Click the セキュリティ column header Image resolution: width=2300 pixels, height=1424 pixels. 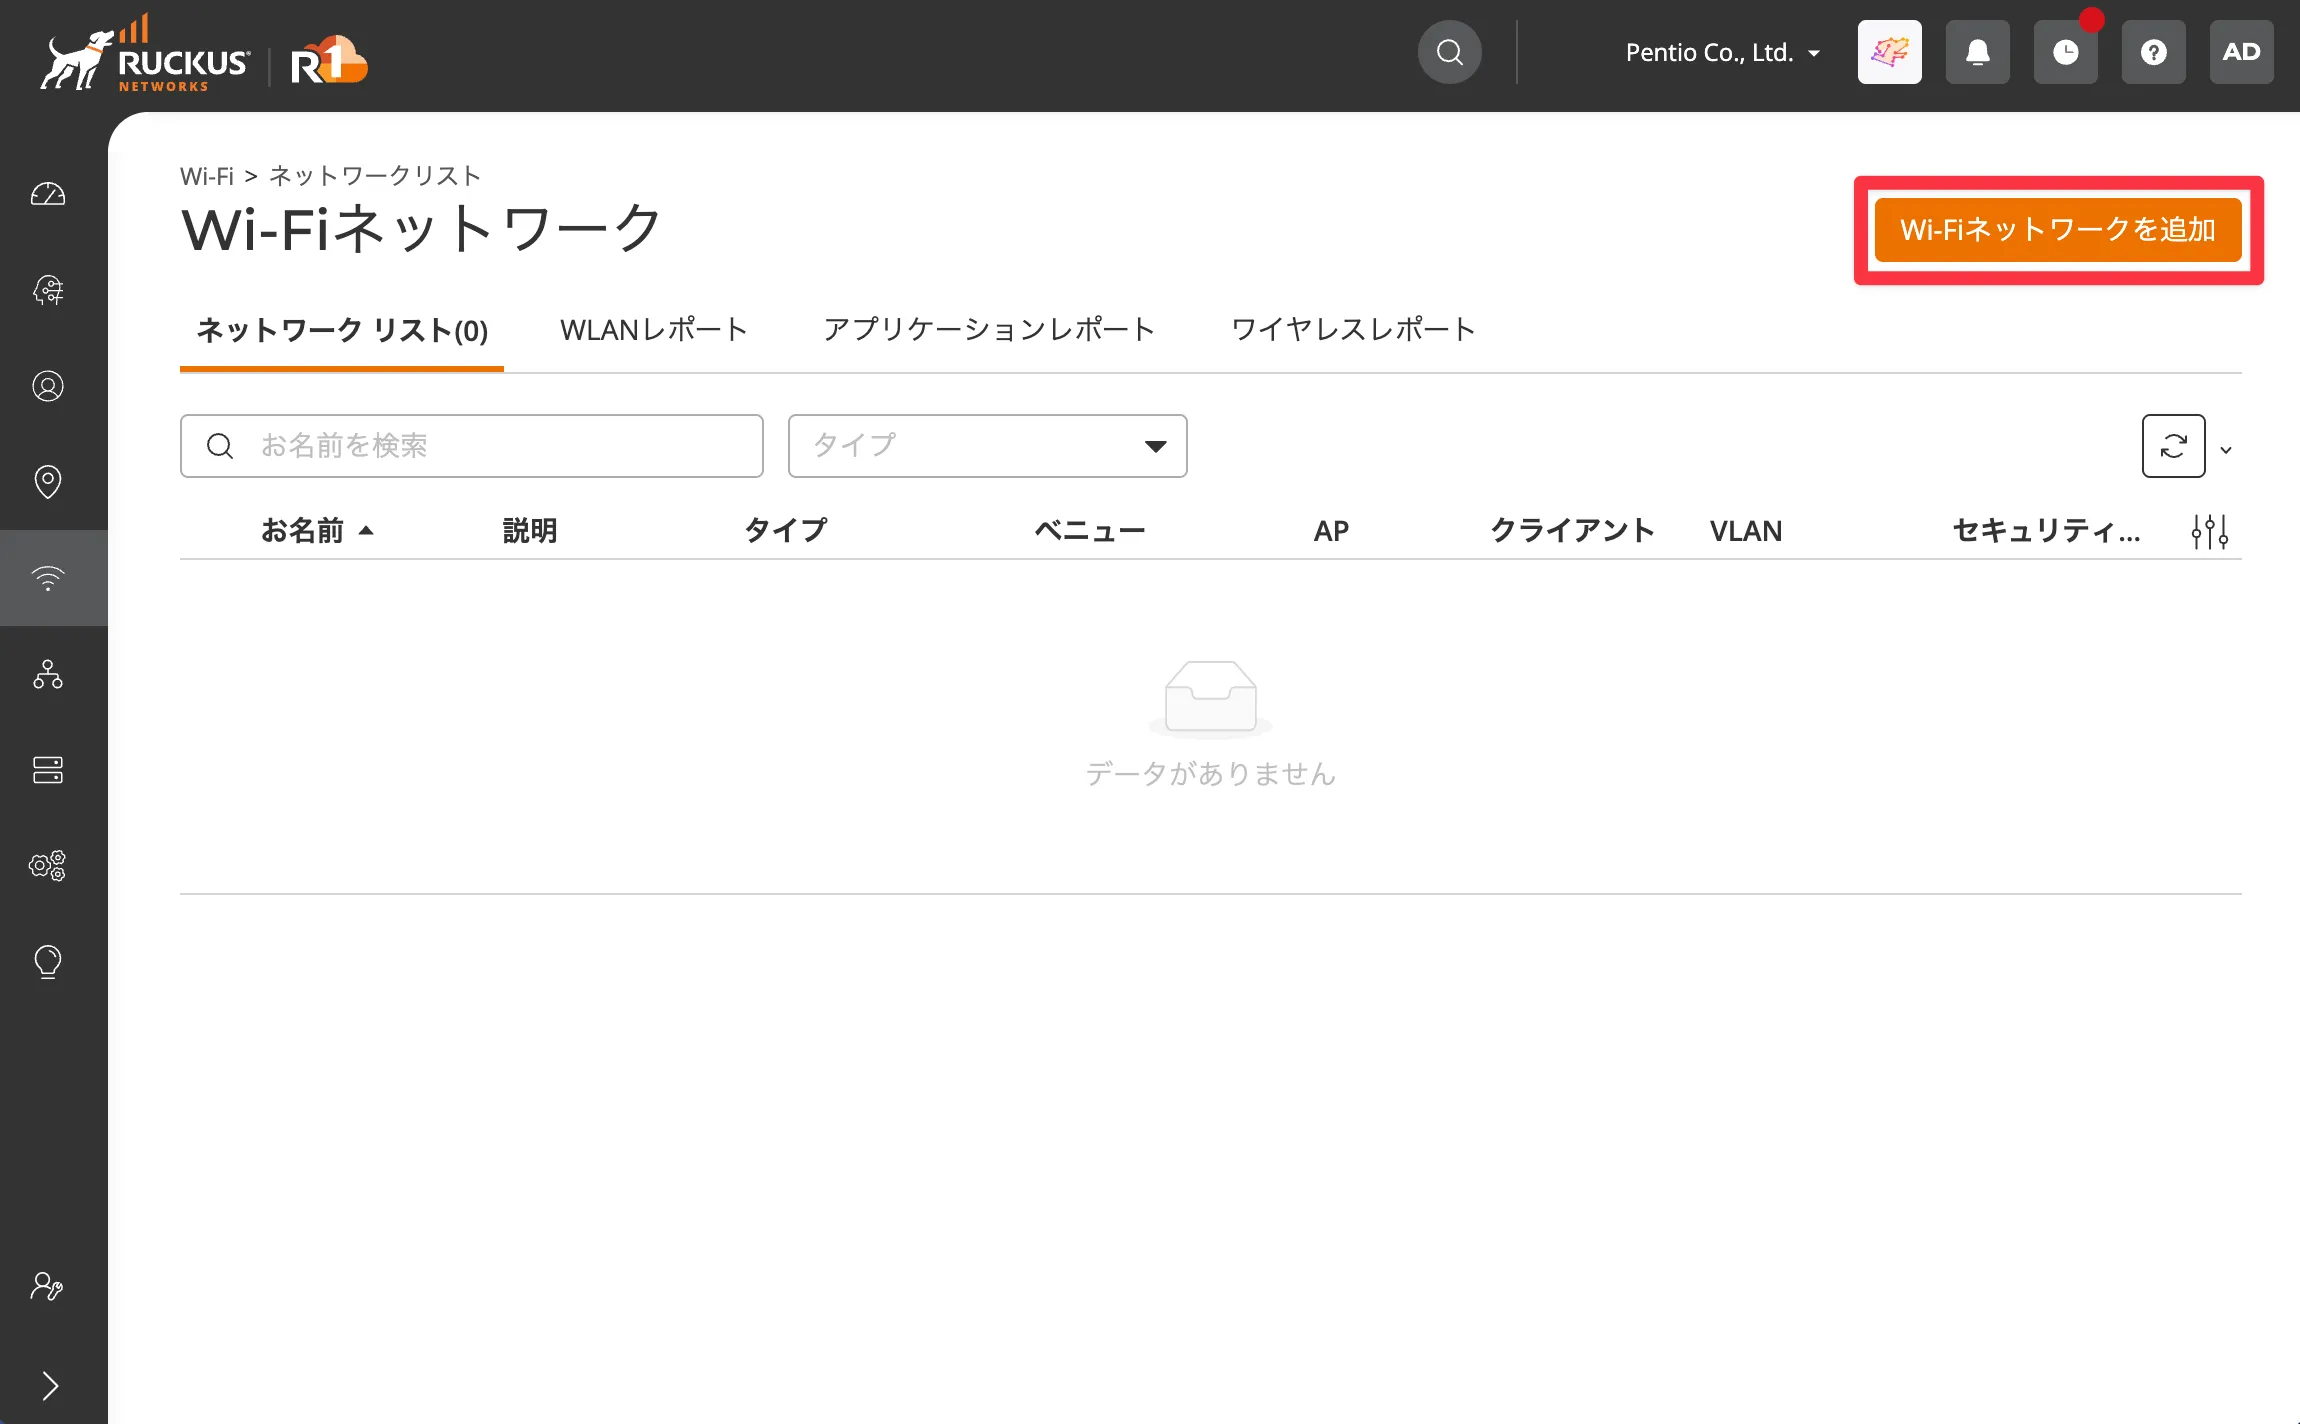[x=2046, y=530]
